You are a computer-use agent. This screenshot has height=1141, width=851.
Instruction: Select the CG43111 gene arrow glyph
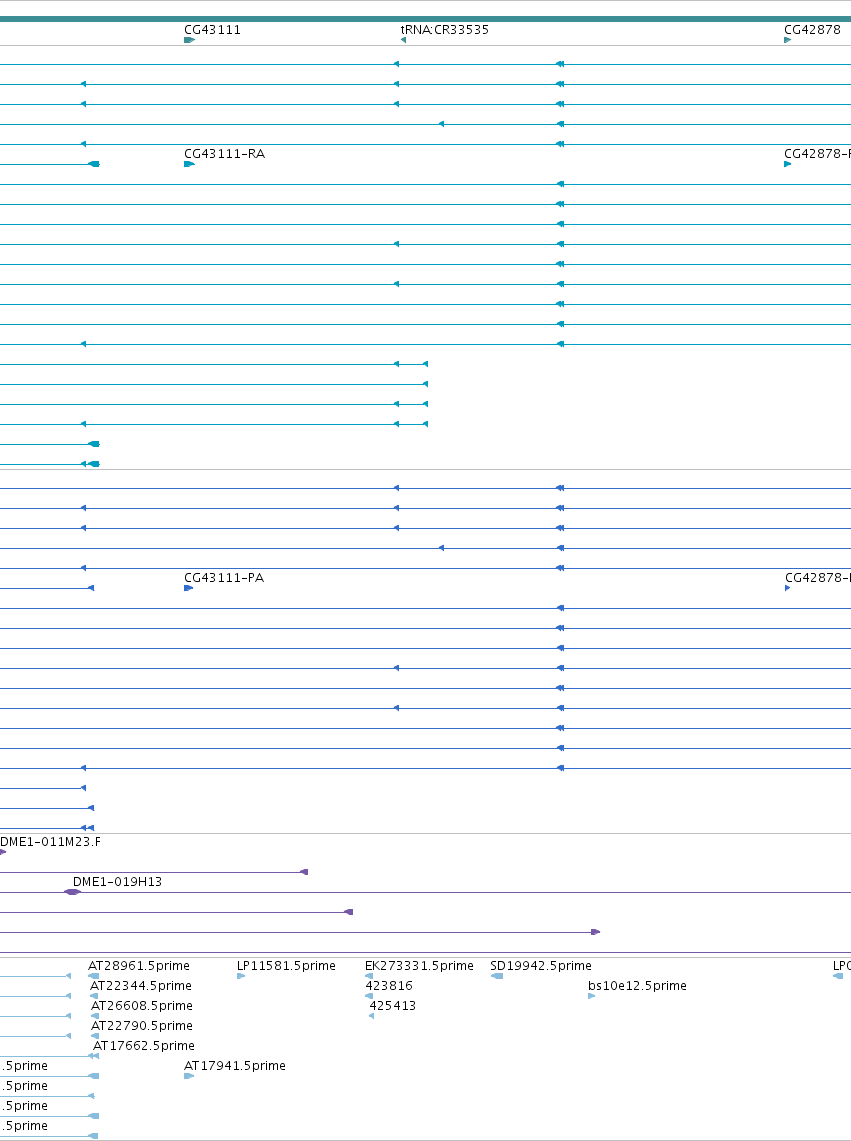click(189, 40)
